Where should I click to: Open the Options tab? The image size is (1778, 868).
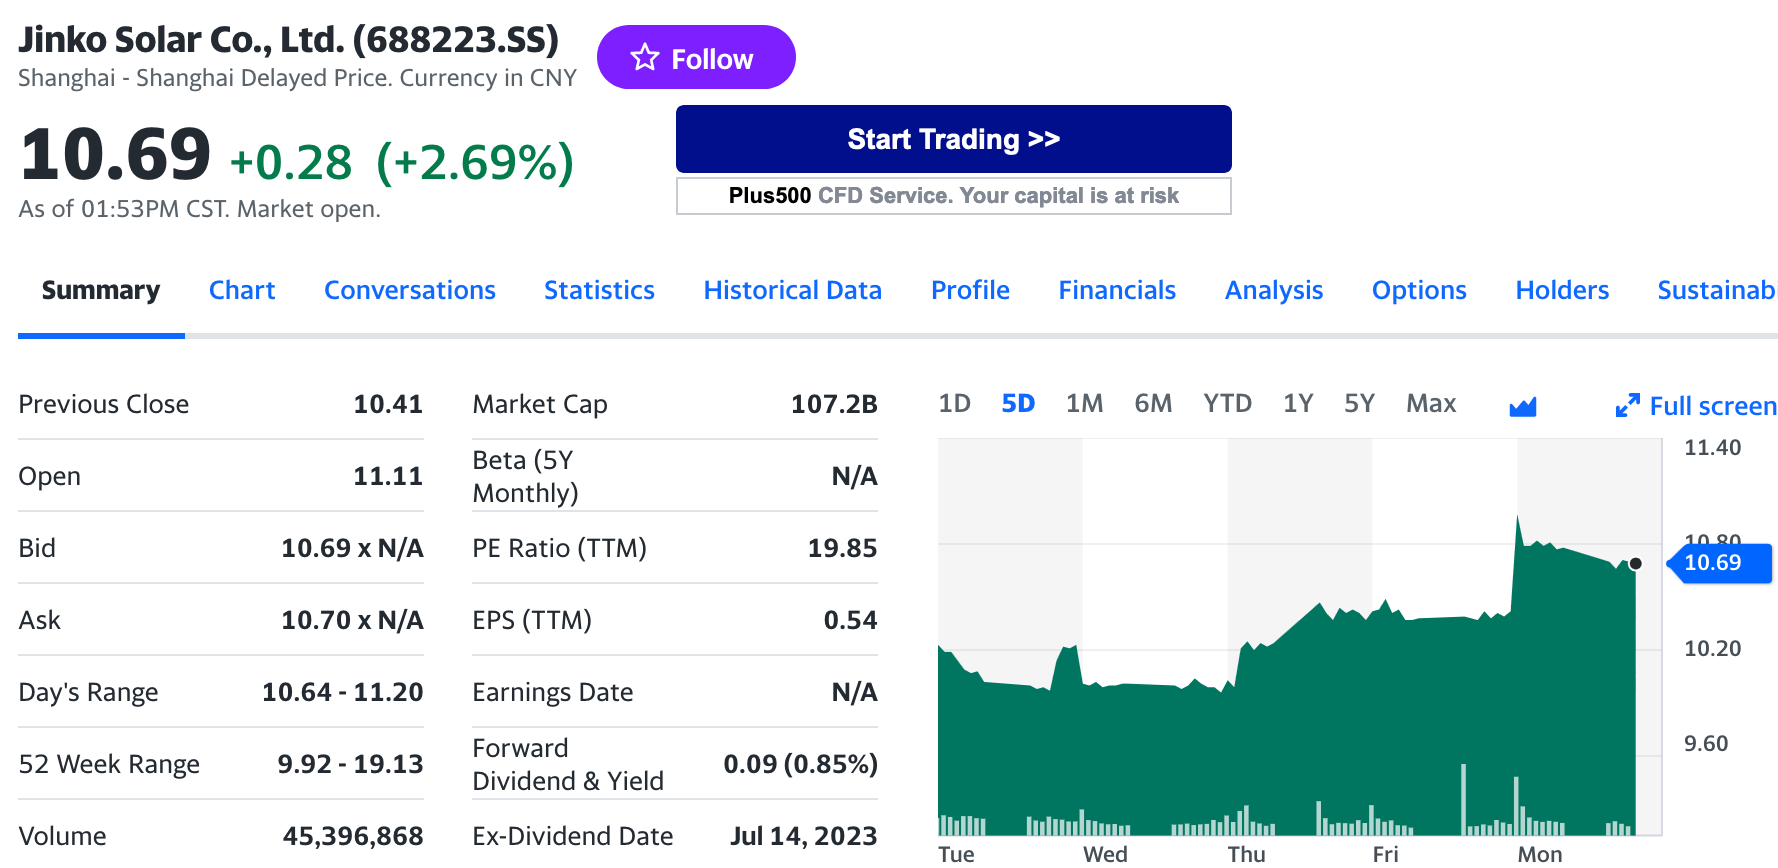point(1418,290)
